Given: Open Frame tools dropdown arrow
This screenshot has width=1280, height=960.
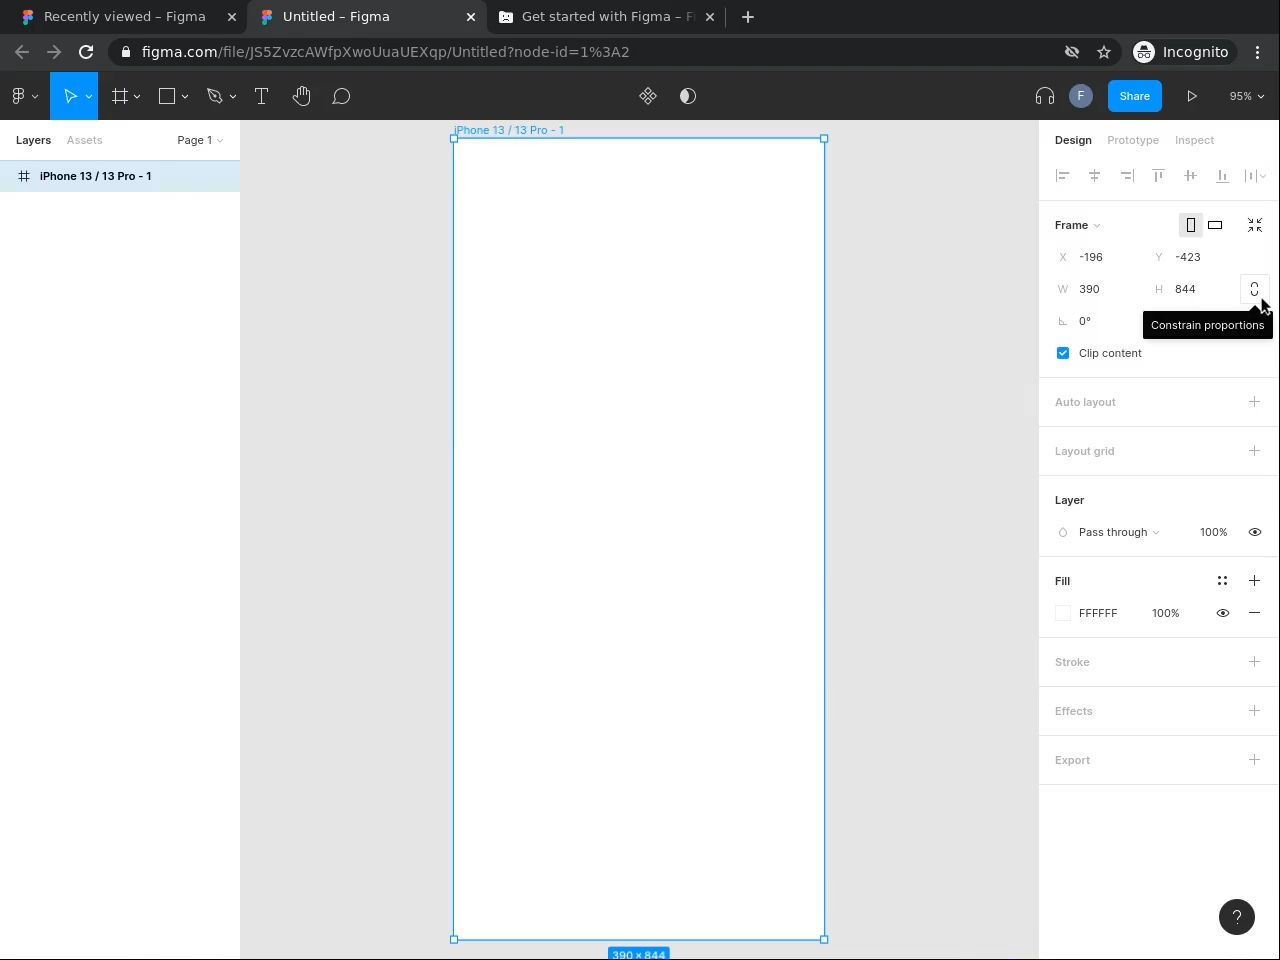Looking at the screenshot, I should 137,97.
